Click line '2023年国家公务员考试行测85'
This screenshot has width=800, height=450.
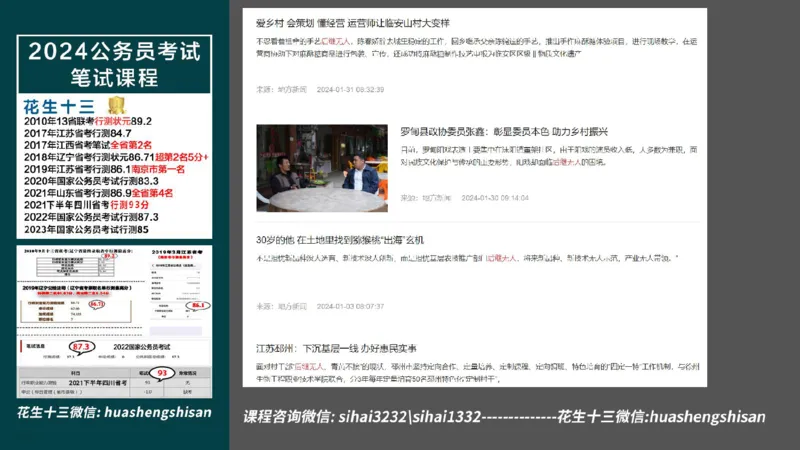tap(86, 229)
